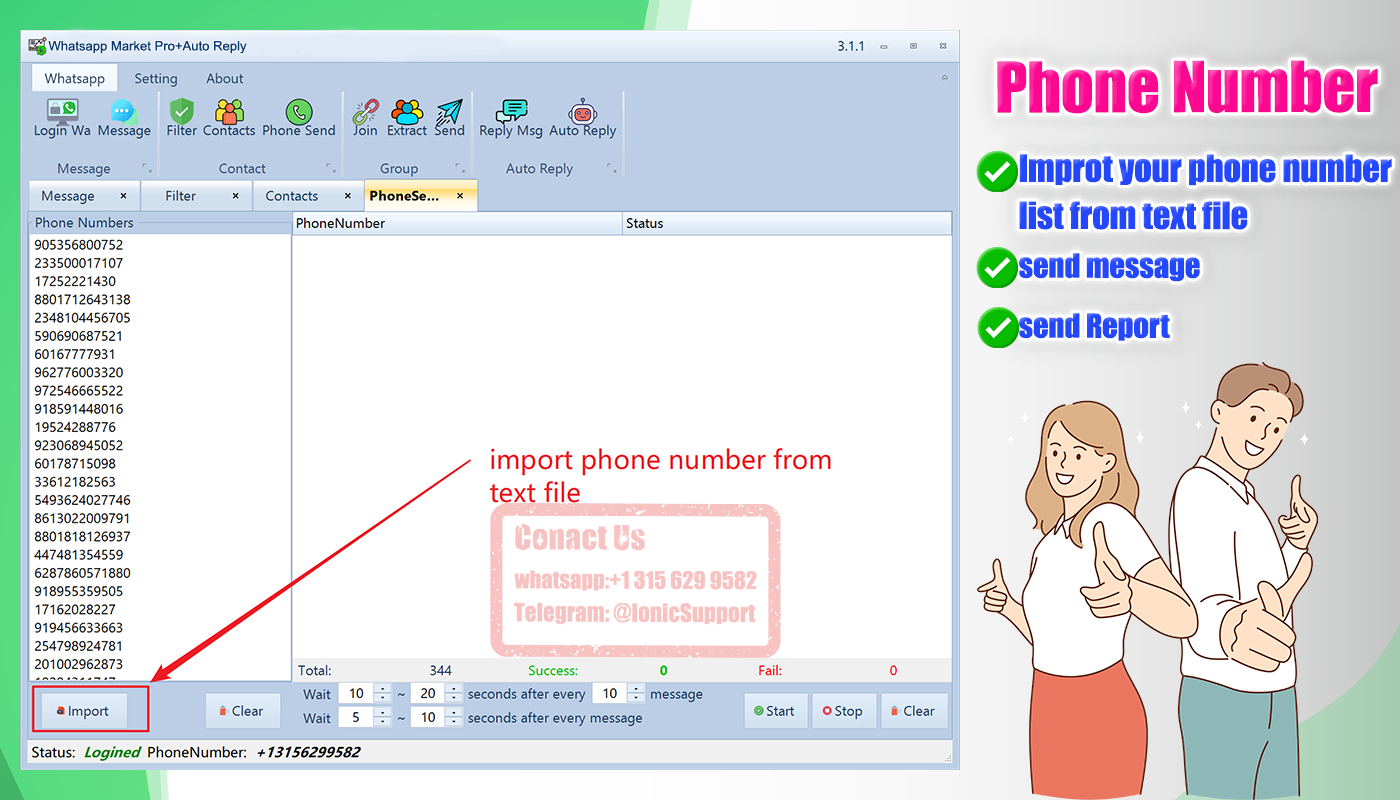This screenshot has height=800, width=1400.
Task: Increase the message count before the word message
Action: click(x=637, y=689)
